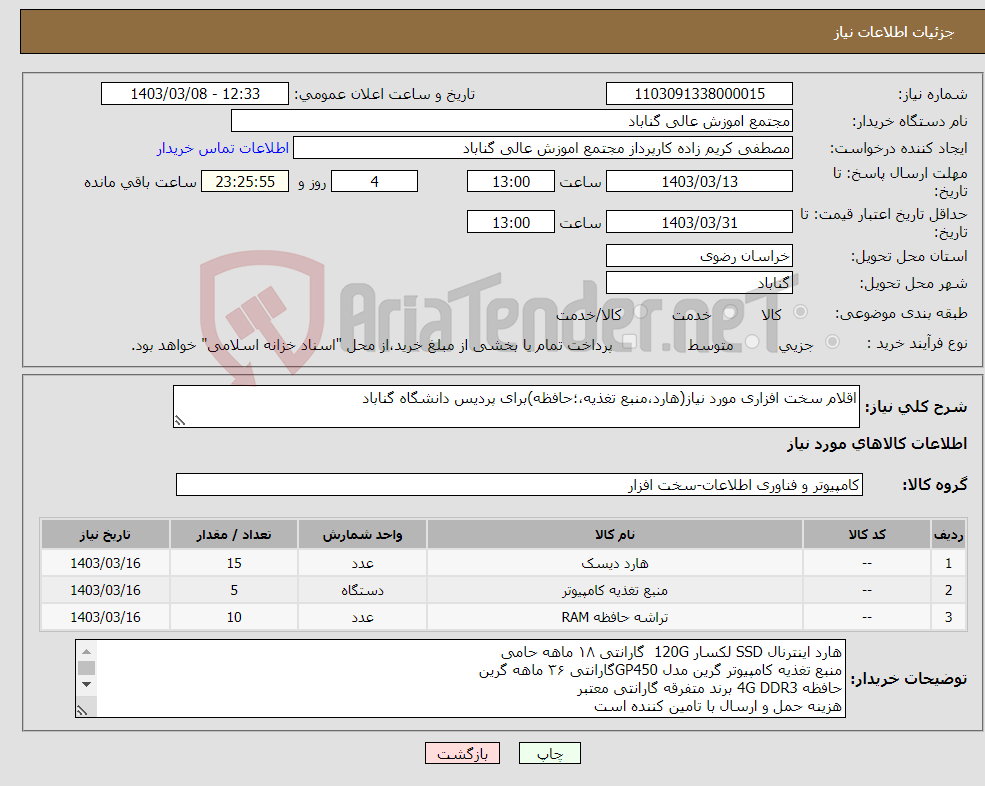The height and width of the screenshot is (786, 985).
Task: Click the goods group field
Action: pos(520,484)
